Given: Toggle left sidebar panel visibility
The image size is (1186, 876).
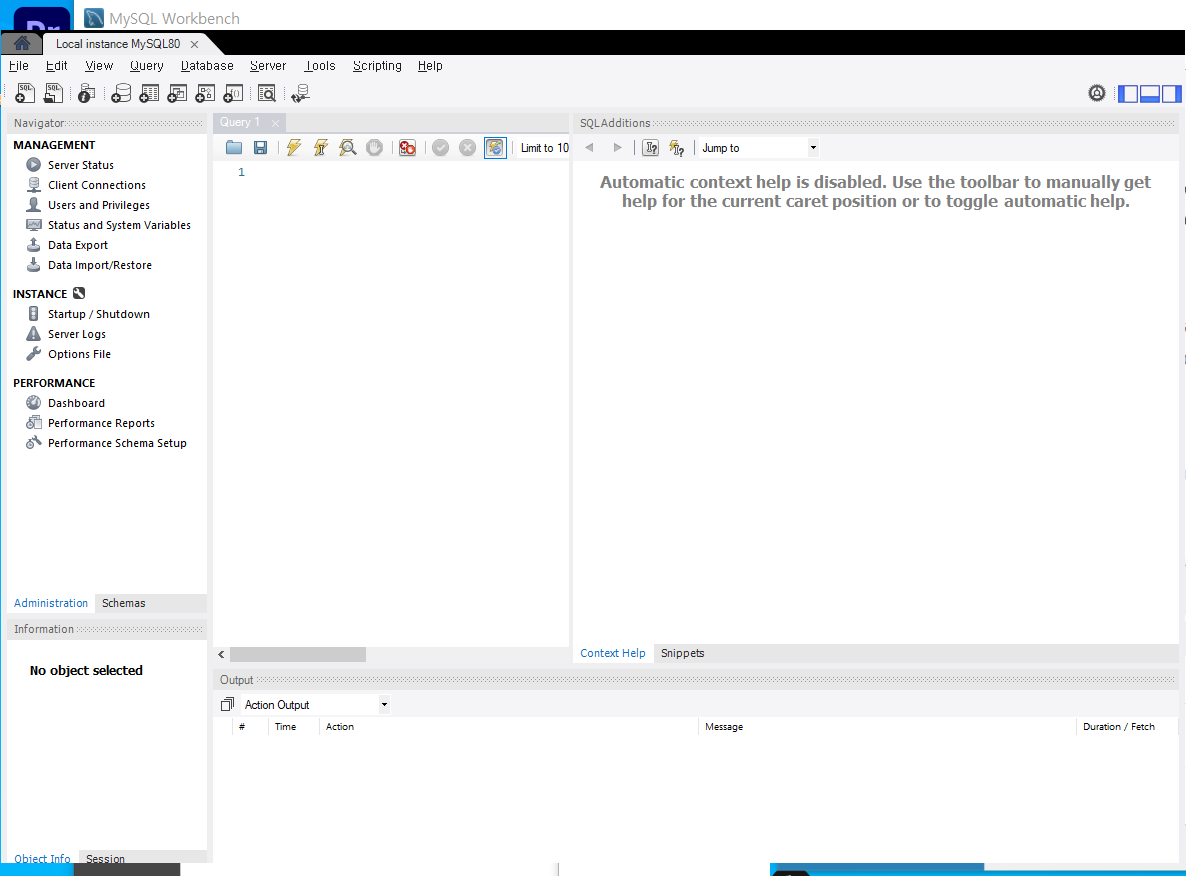Looking at the screenshot, I should (1128, 94).
